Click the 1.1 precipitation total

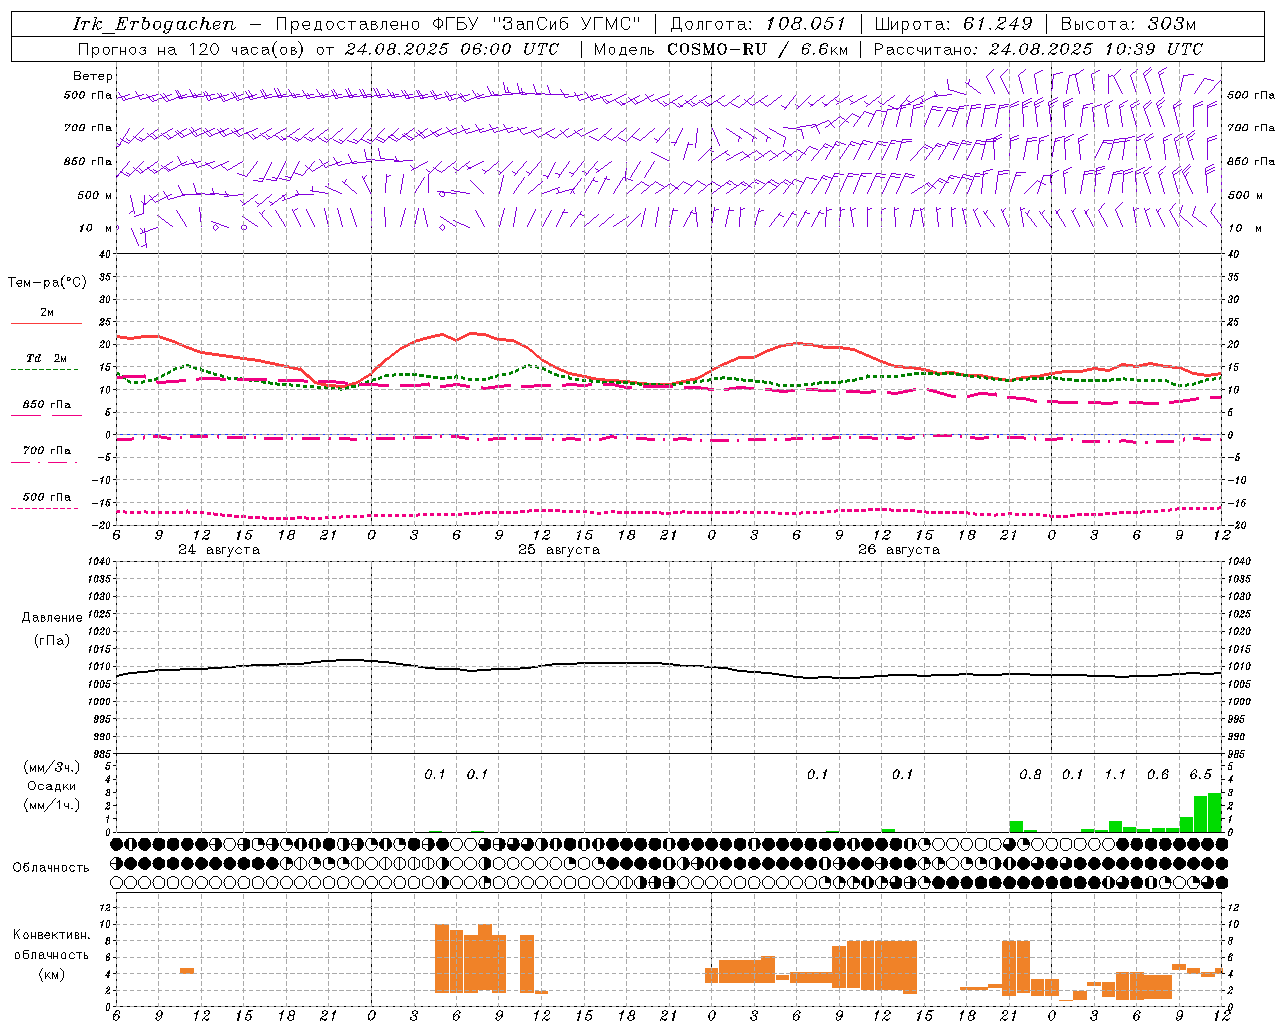[1115, 774]
